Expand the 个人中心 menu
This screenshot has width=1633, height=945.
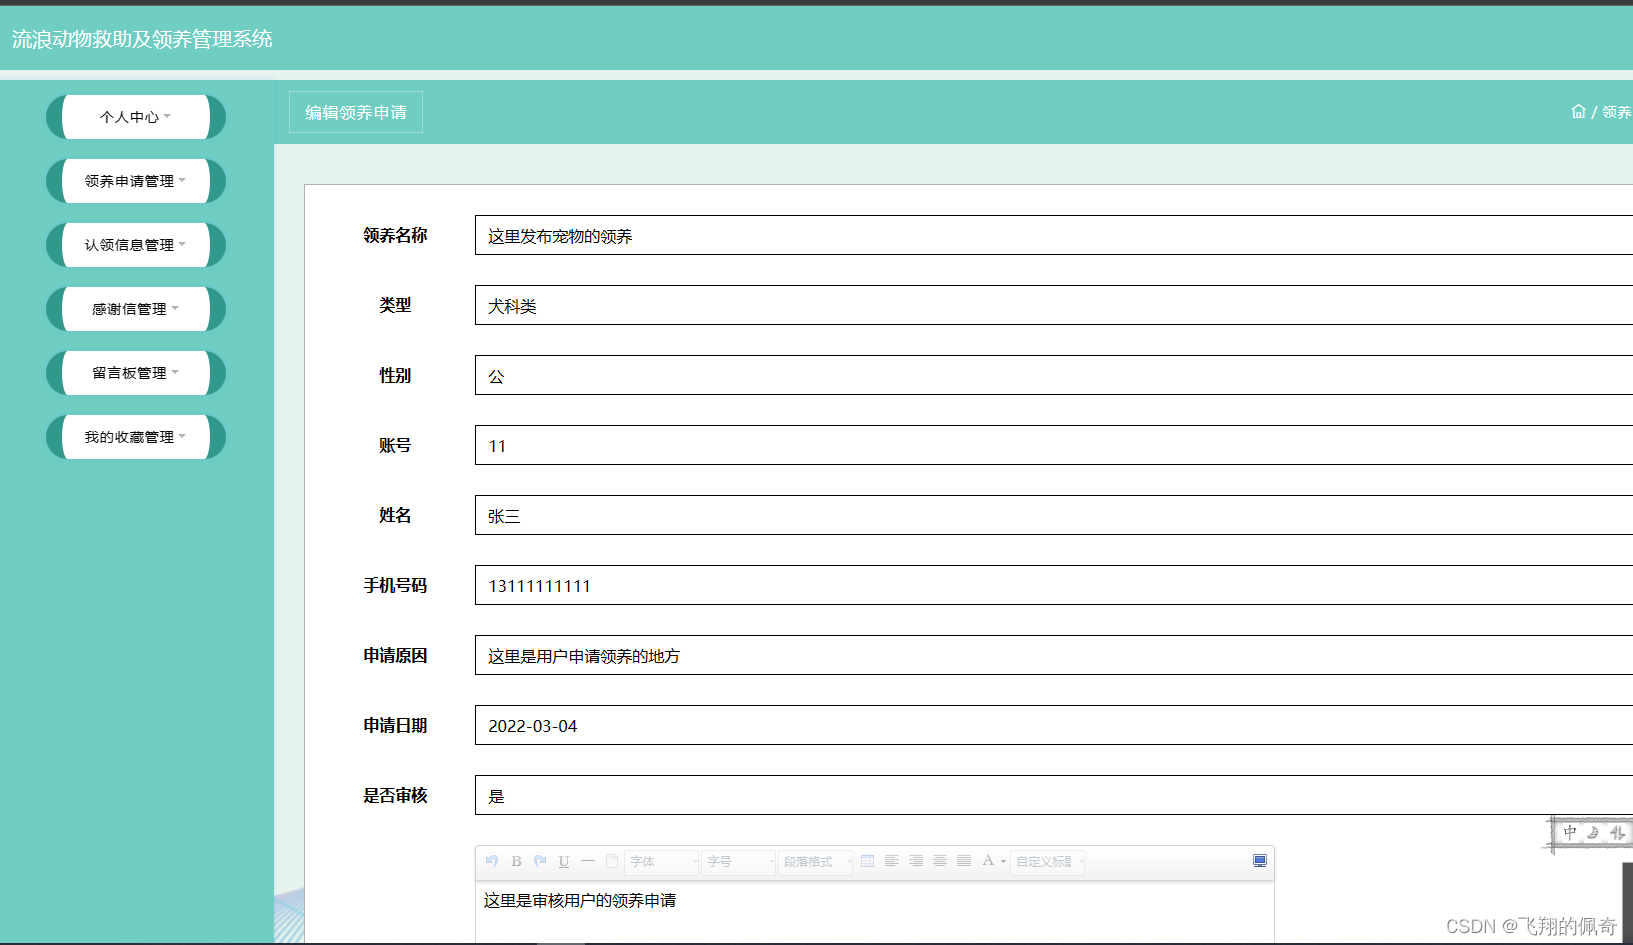(x=136, y=117)
